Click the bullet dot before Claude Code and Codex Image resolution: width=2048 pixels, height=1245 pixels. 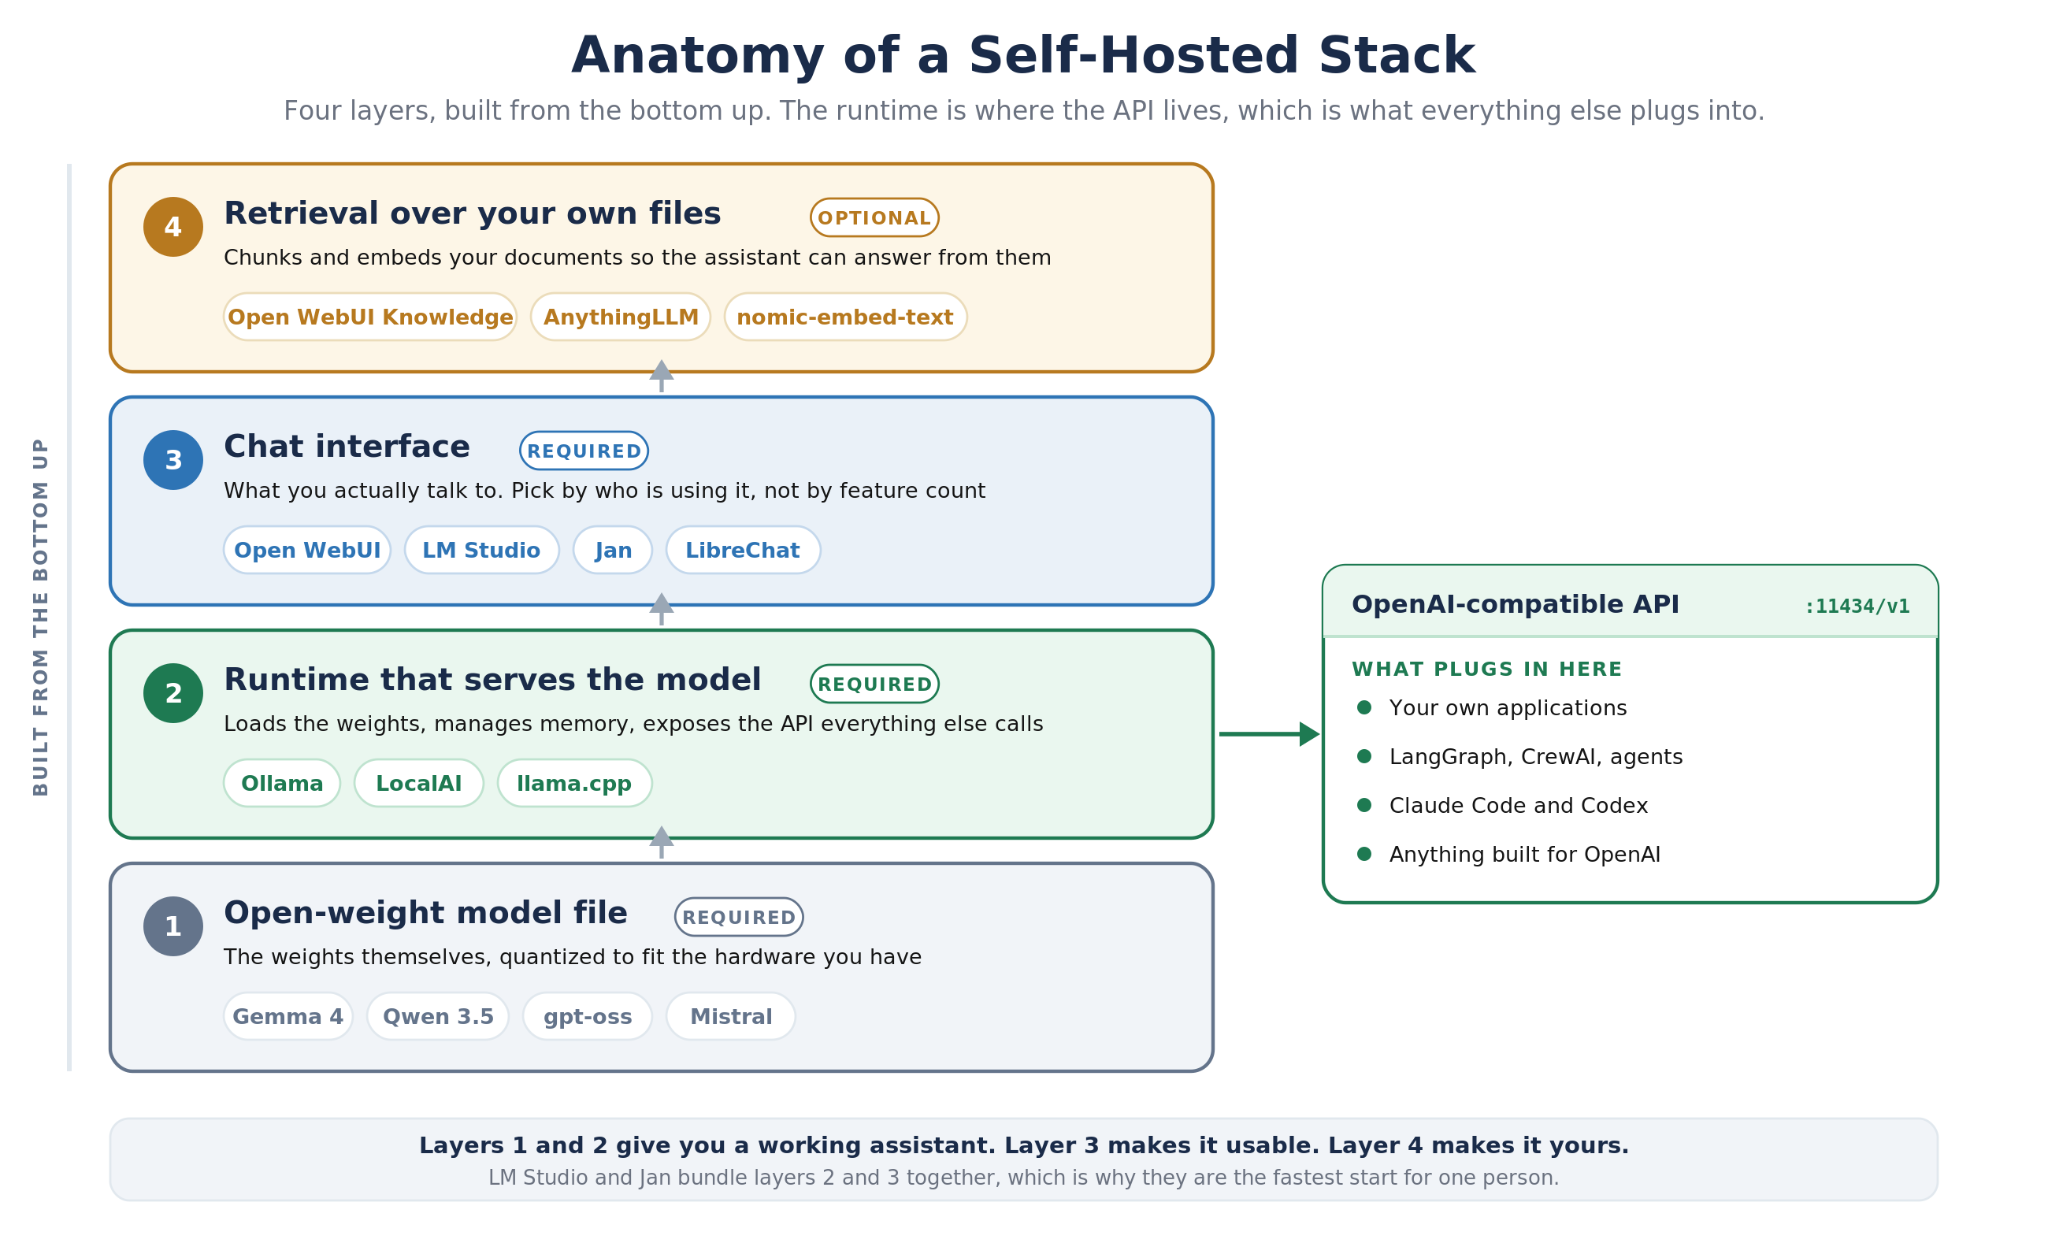click(1364, 805)
